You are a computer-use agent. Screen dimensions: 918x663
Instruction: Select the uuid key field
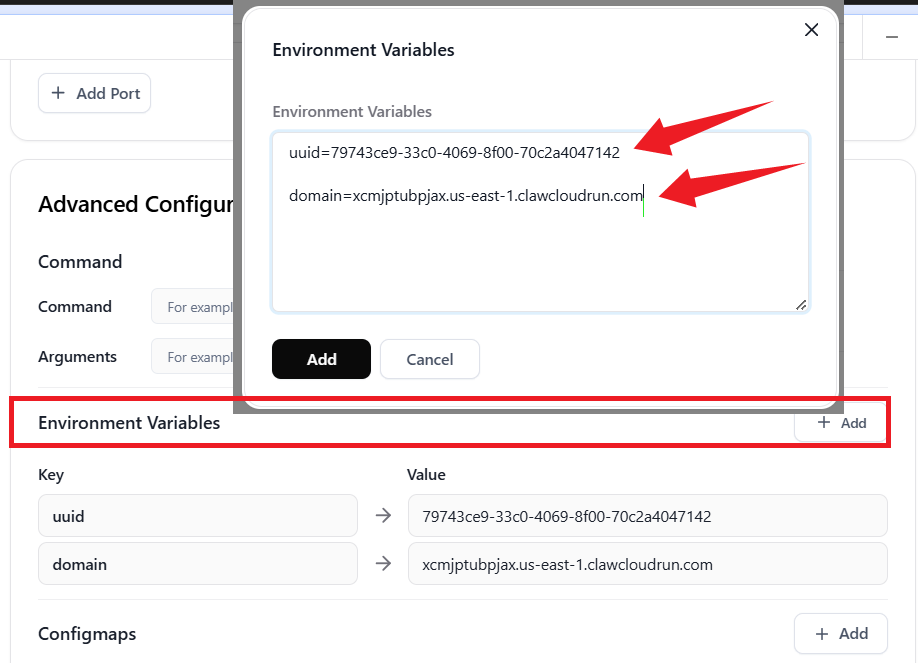tap(197, 516)
